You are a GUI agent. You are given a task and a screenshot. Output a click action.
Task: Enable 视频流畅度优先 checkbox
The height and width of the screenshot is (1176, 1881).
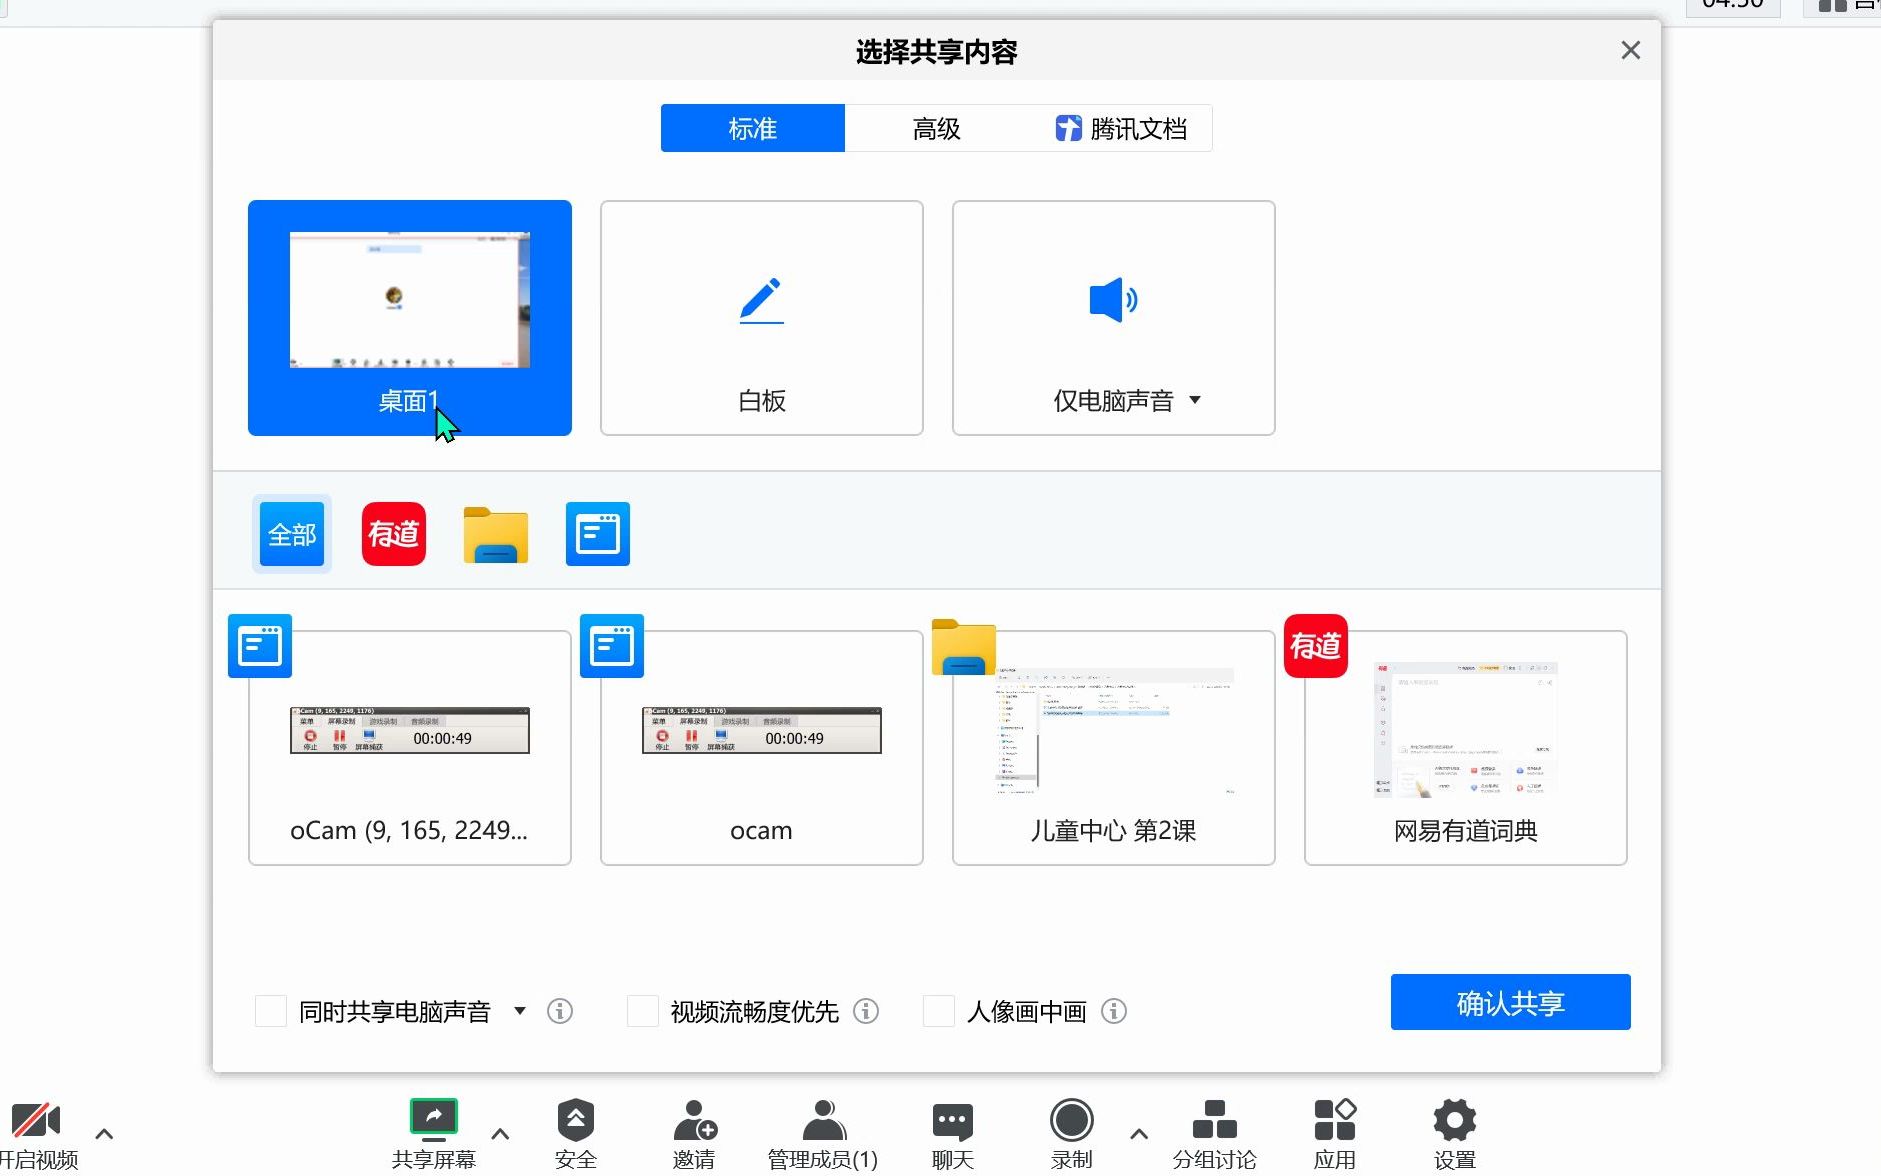(x=643, y=1011)
